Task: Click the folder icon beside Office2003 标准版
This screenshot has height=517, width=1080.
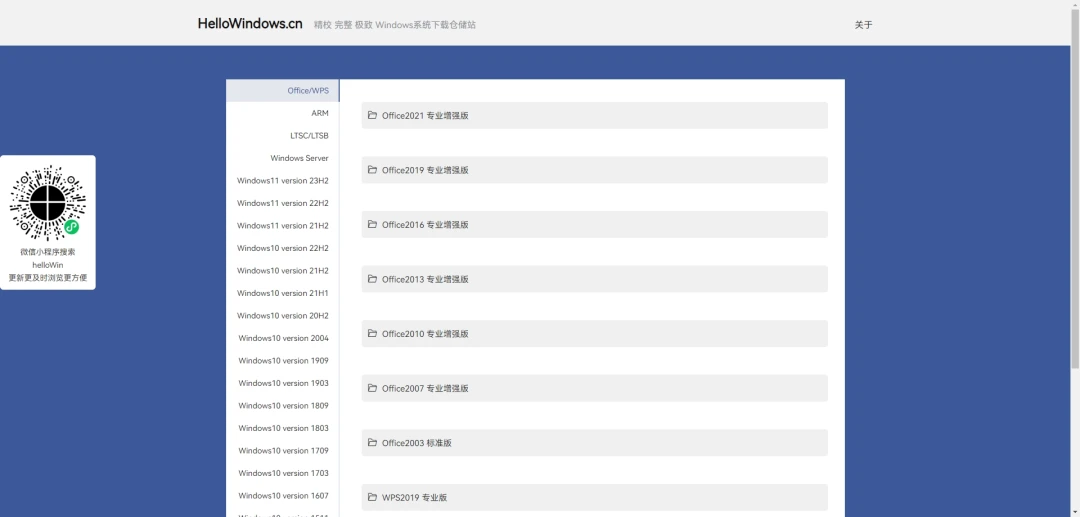Action: [x=373, y=443]
